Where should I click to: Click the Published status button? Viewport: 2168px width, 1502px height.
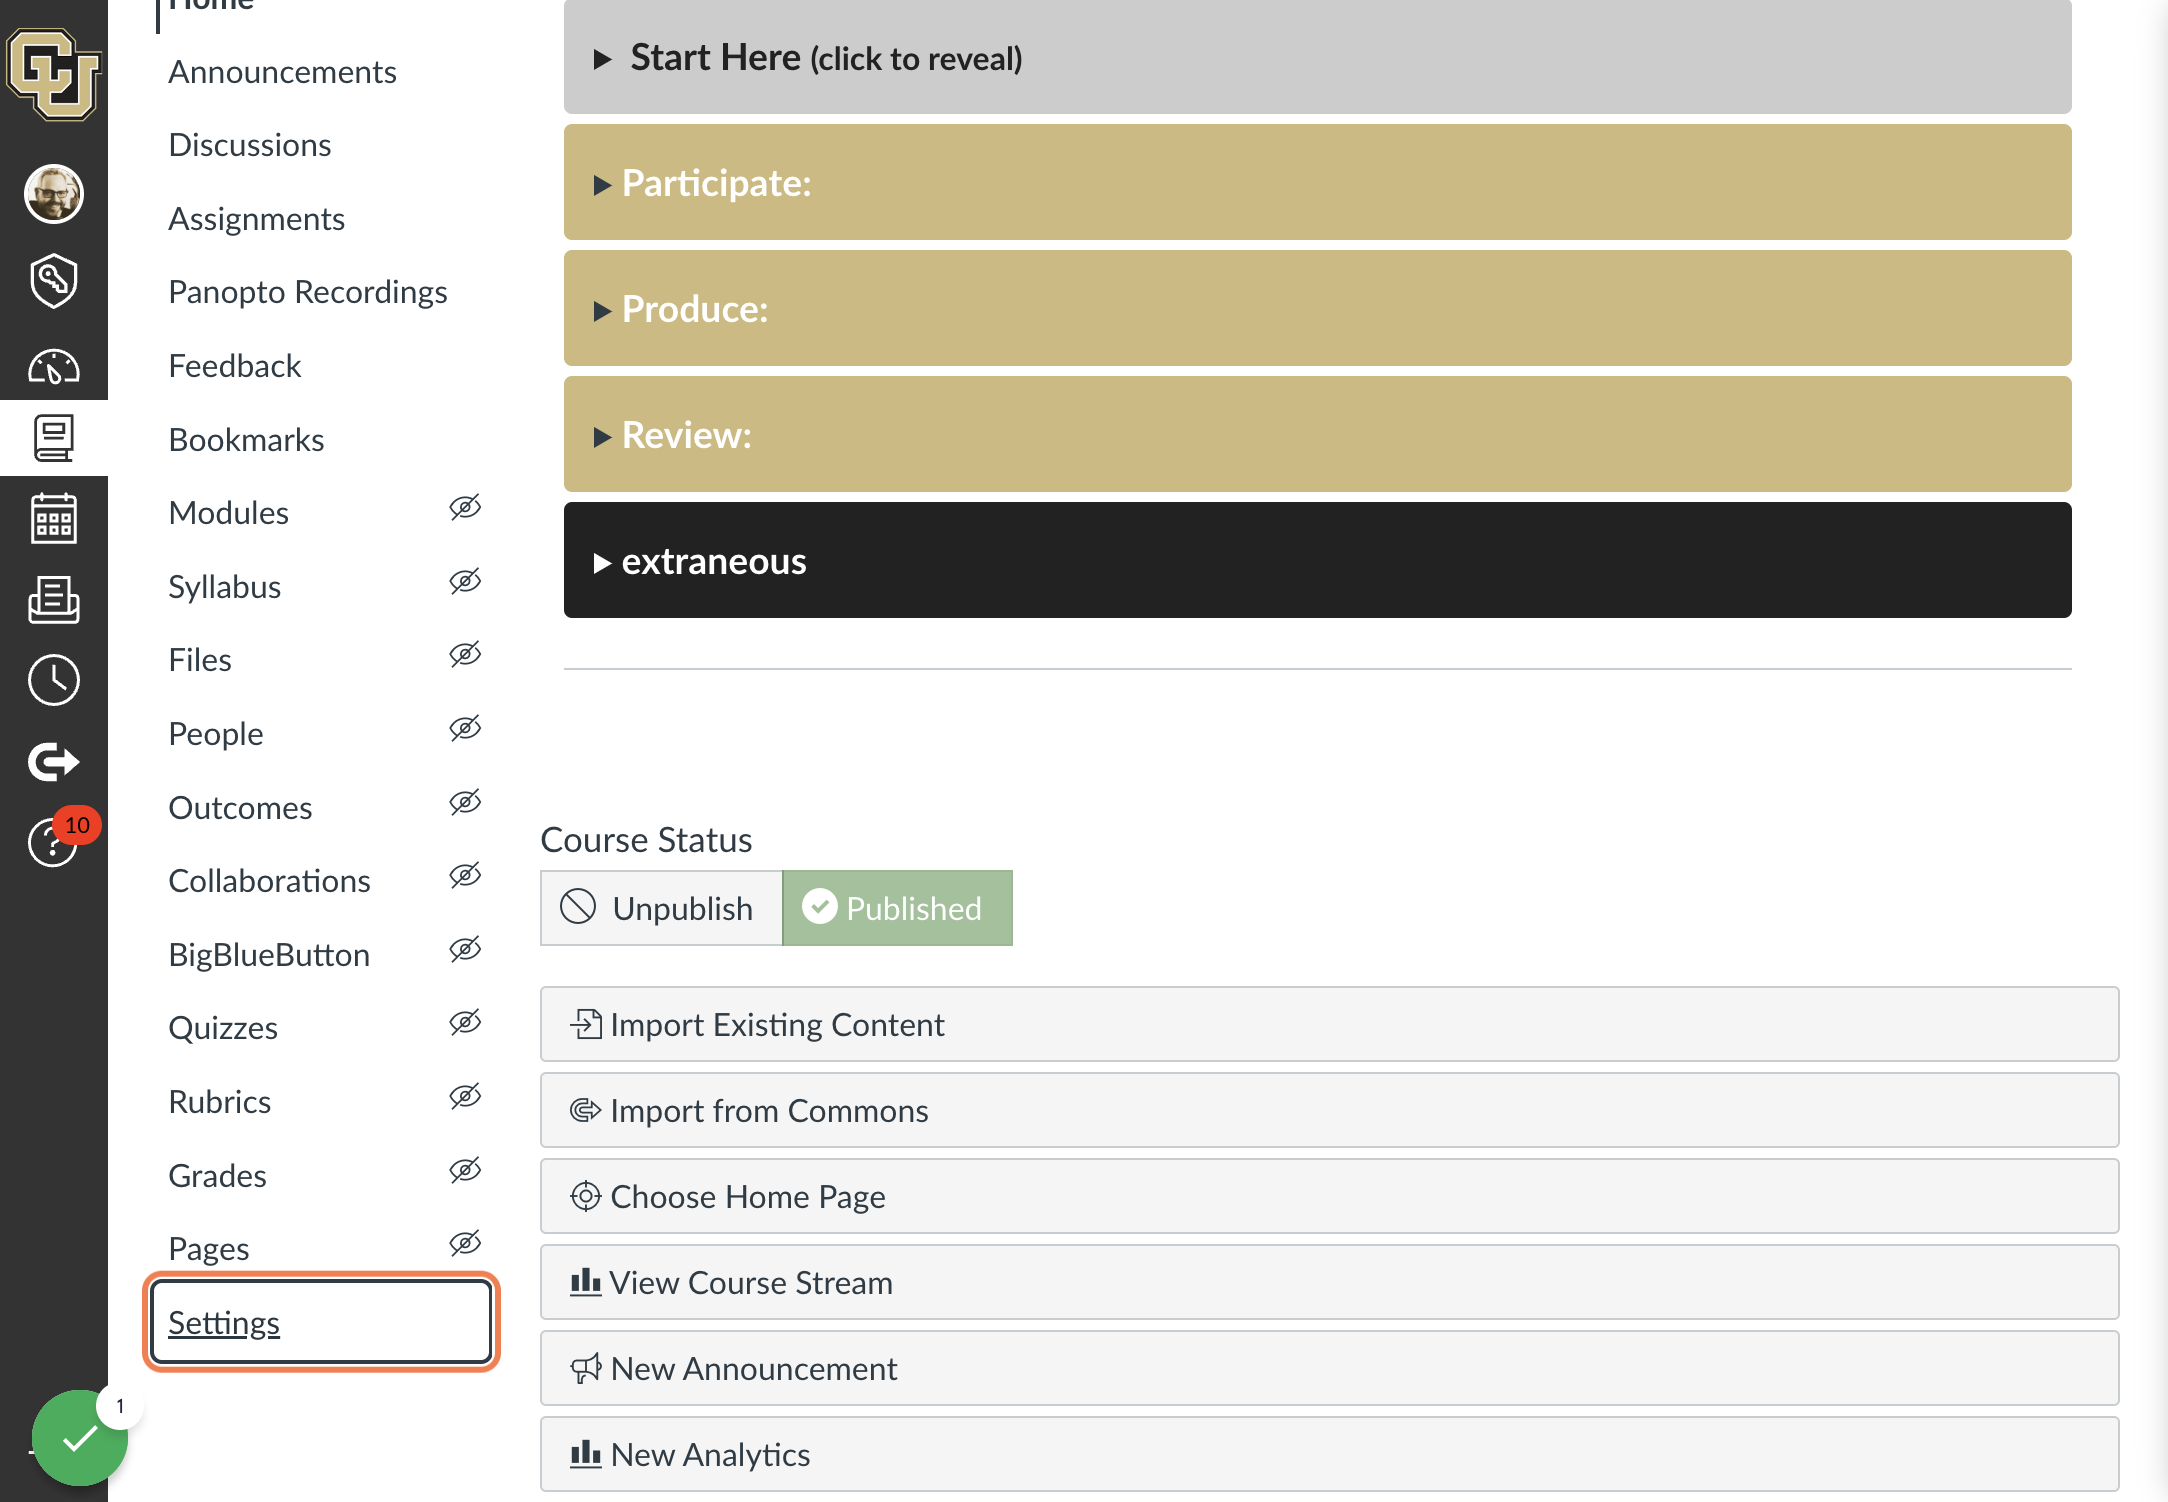click(x=897, y=908)
